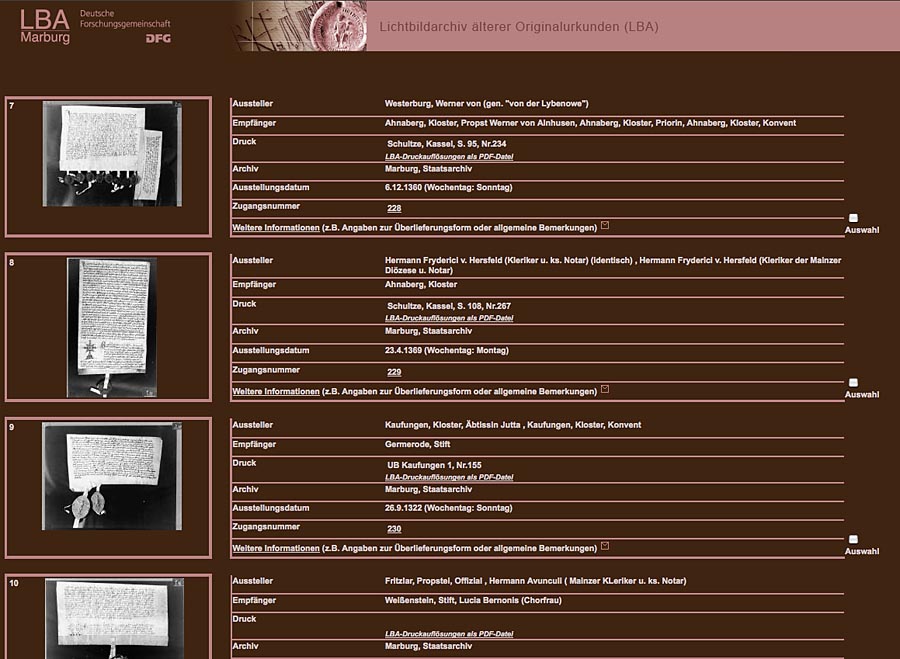Open the charter thumbnail of record 10
Screen dimensions: 900x659
pos(114,619)
